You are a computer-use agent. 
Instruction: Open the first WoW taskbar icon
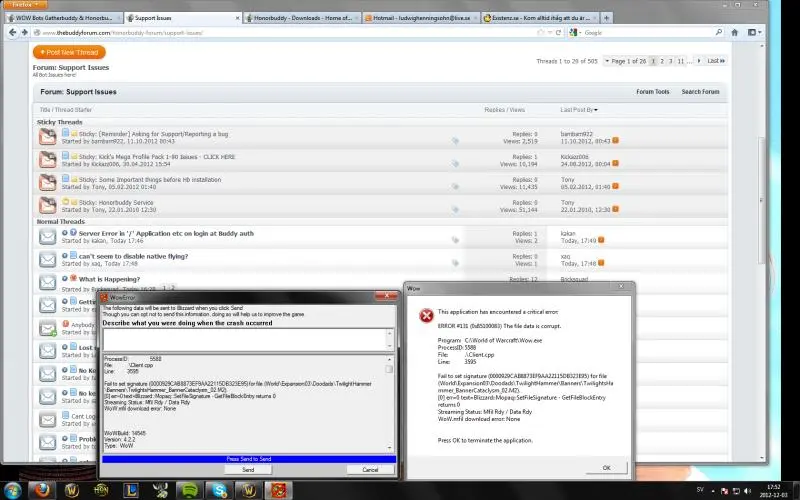coord(72,490)
